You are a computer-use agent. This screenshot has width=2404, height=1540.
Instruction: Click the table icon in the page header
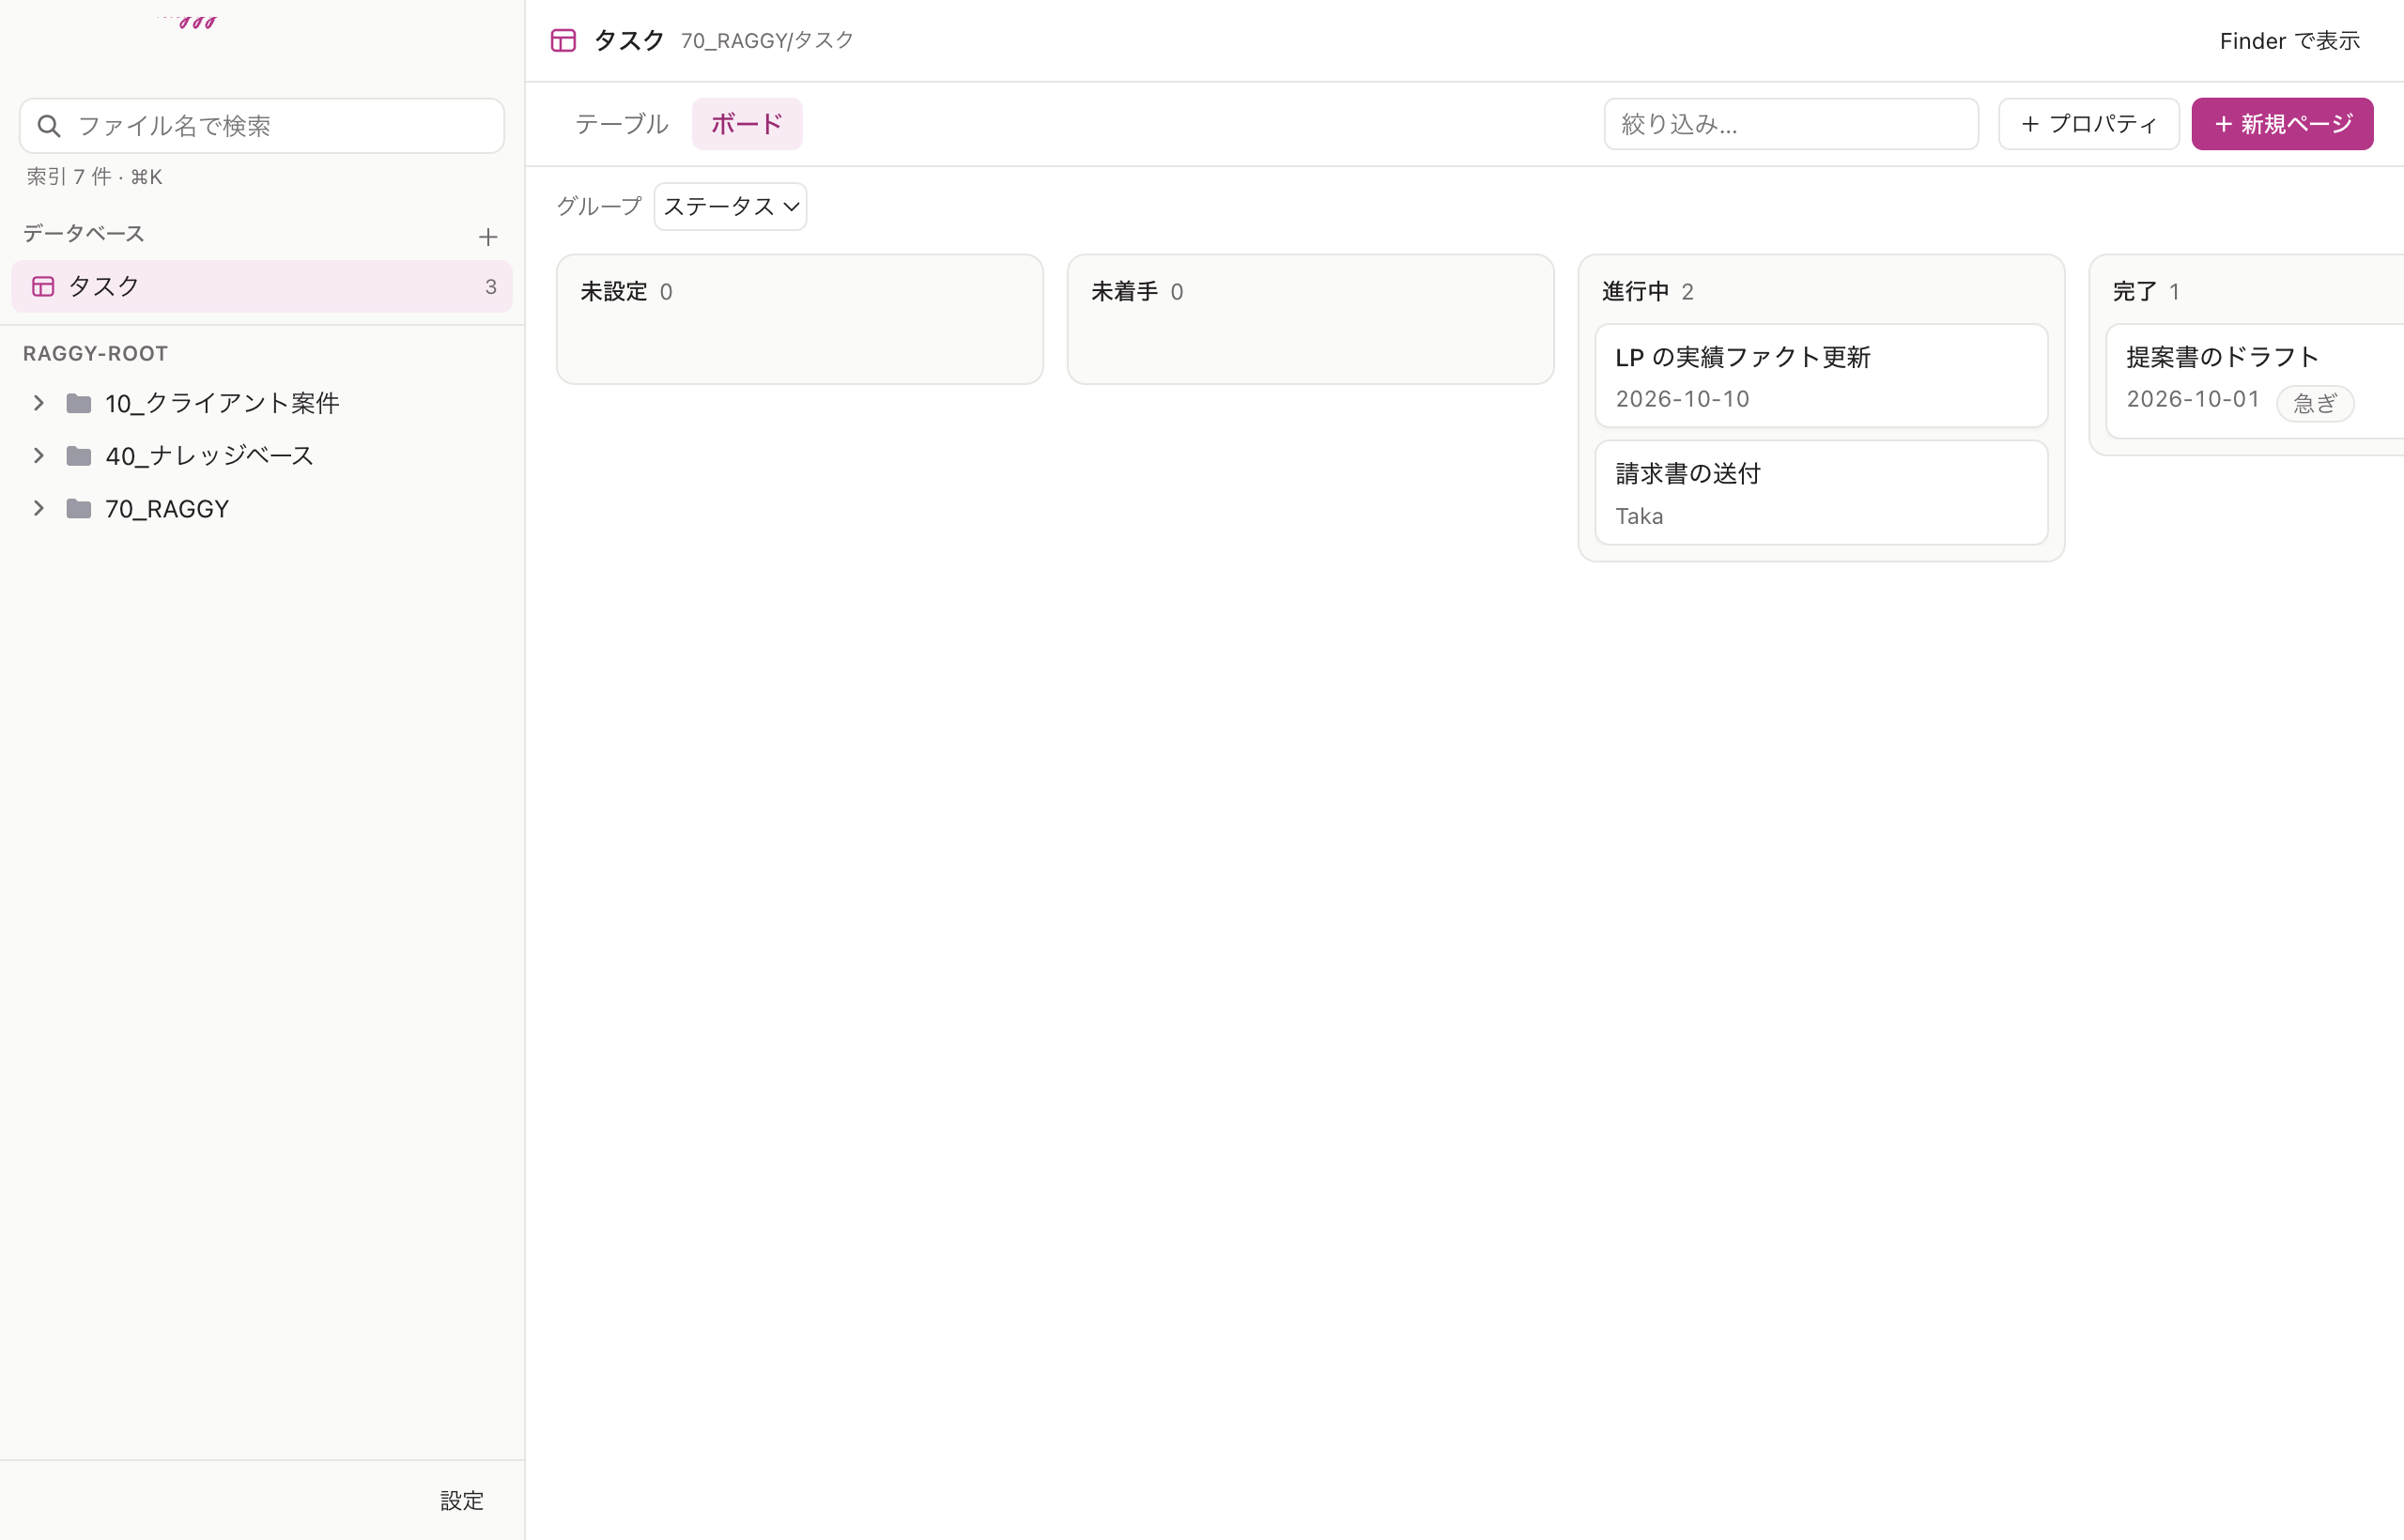(x=564, y=41)
